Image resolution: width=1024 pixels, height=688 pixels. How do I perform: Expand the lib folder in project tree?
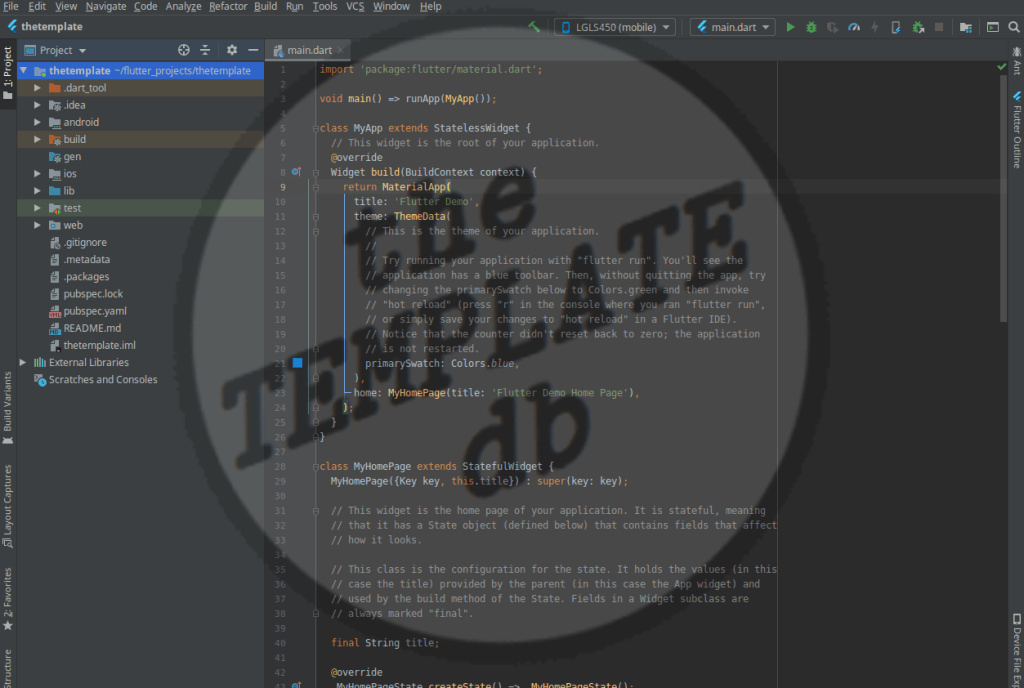click(37, 191)
